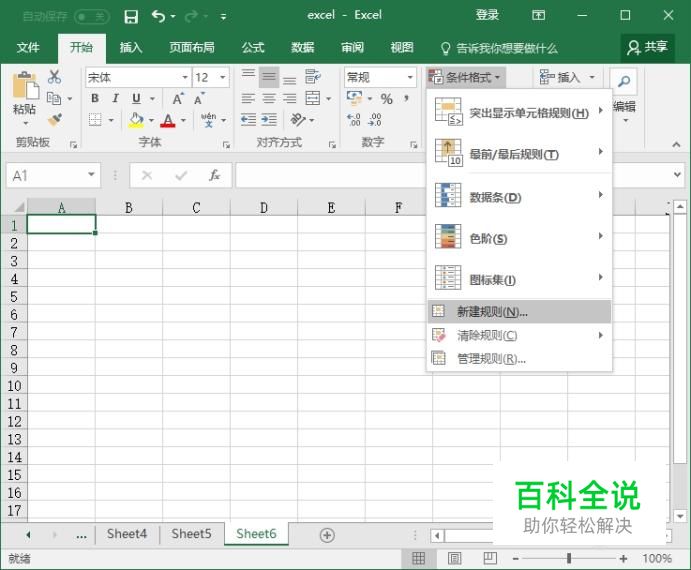Open number format dropdown showing 常规
Viewport: 691px width, 570px height.
click(410, 78)
